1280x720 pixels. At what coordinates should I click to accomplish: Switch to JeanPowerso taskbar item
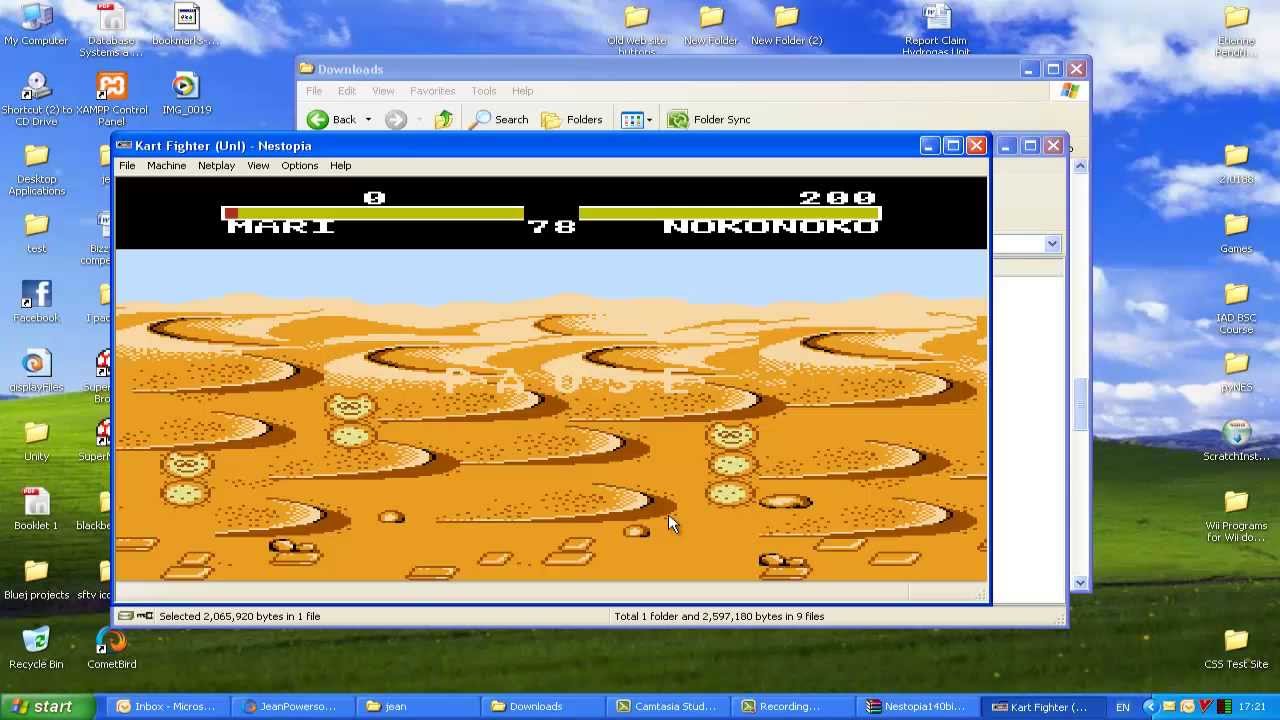(291, 706)
